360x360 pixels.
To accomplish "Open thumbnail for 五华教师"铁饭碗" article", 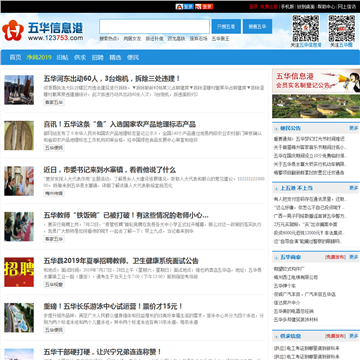I will coord(19,227).
